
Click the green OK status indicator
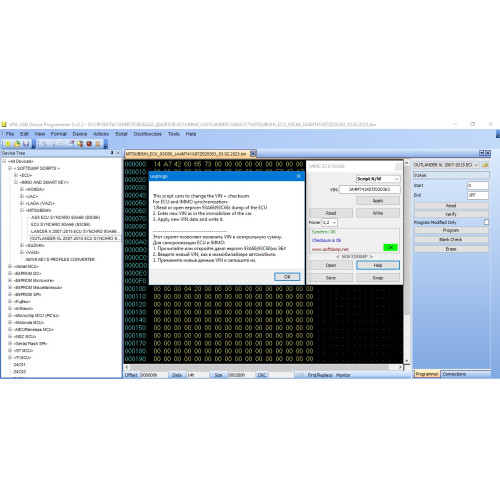pos(390,247)
